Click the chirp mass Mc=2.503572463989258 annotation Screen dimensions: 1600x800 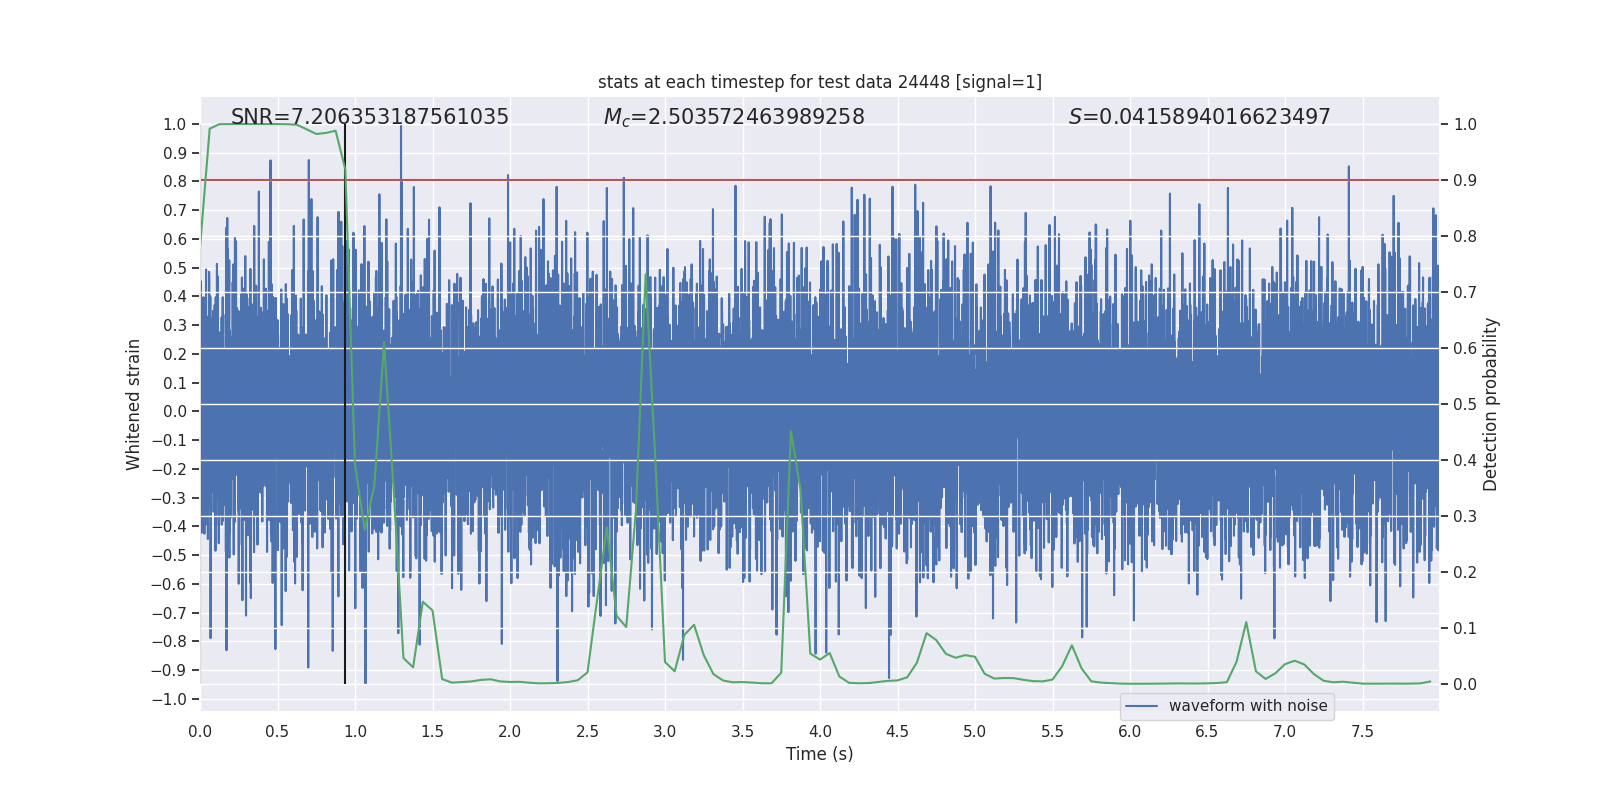[x=734, y=117]
